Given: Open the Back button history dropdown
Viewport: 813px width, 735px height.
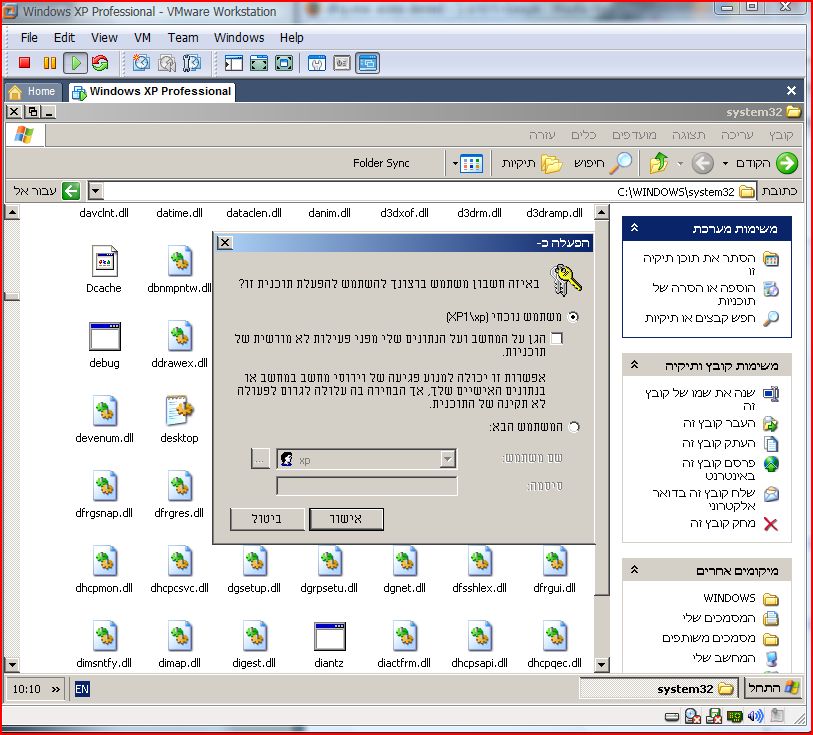Looking at the screenshot, I should point(725,164).
